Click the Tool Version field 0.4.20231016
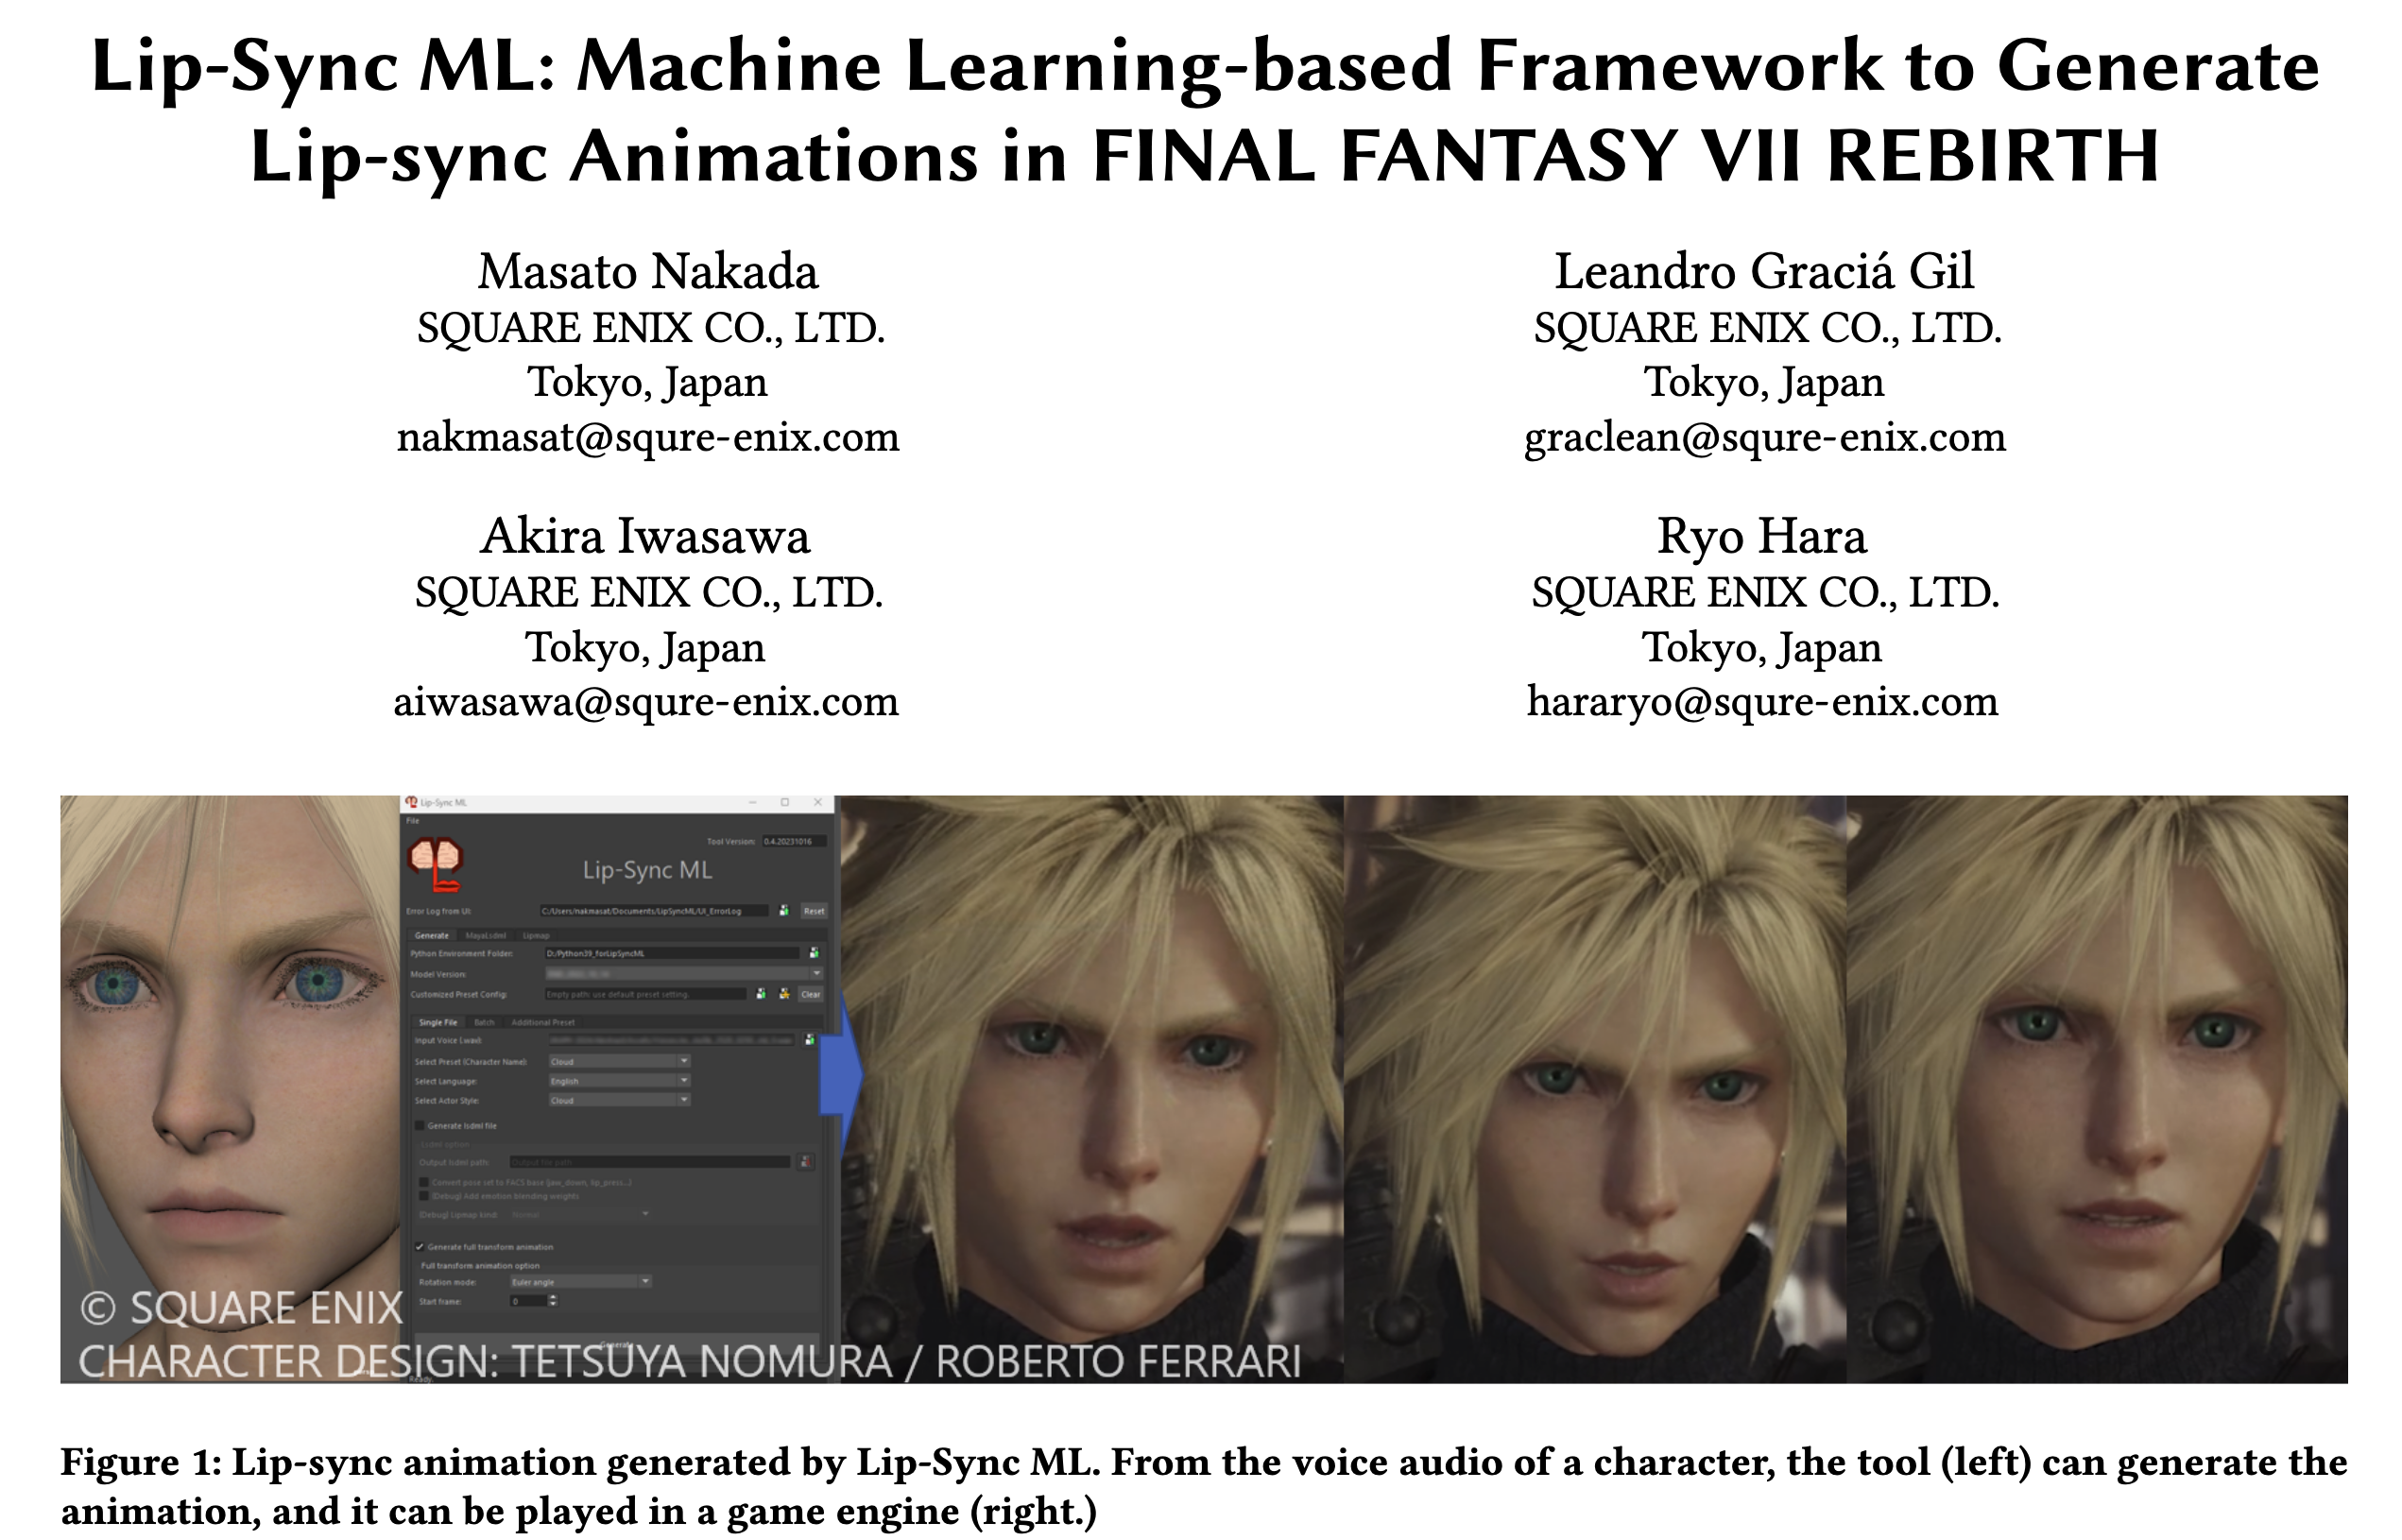This screenshot has height=1540, width=2402. tap(794, 841)
